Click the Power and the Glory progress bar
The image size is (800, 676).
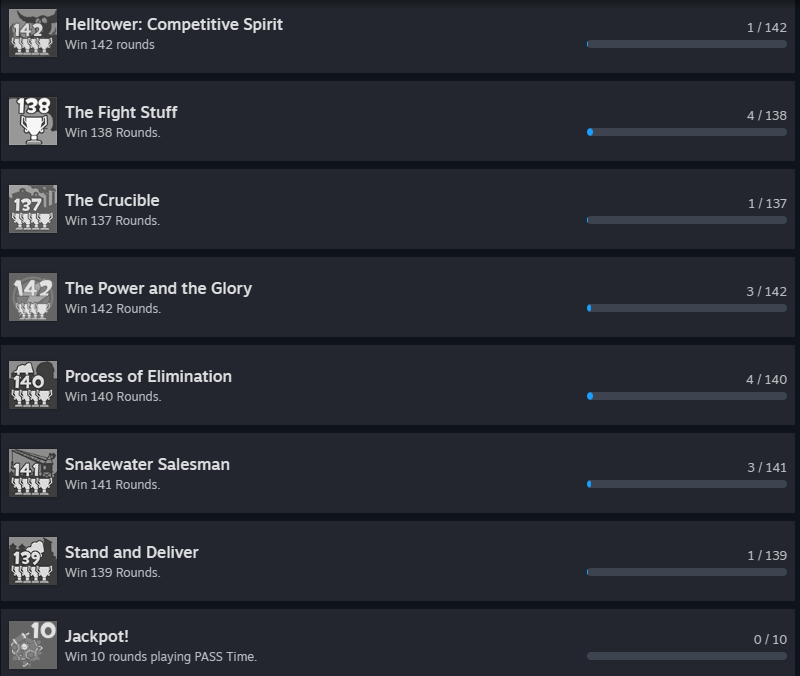pyautogui.click(x=687, y=308)
